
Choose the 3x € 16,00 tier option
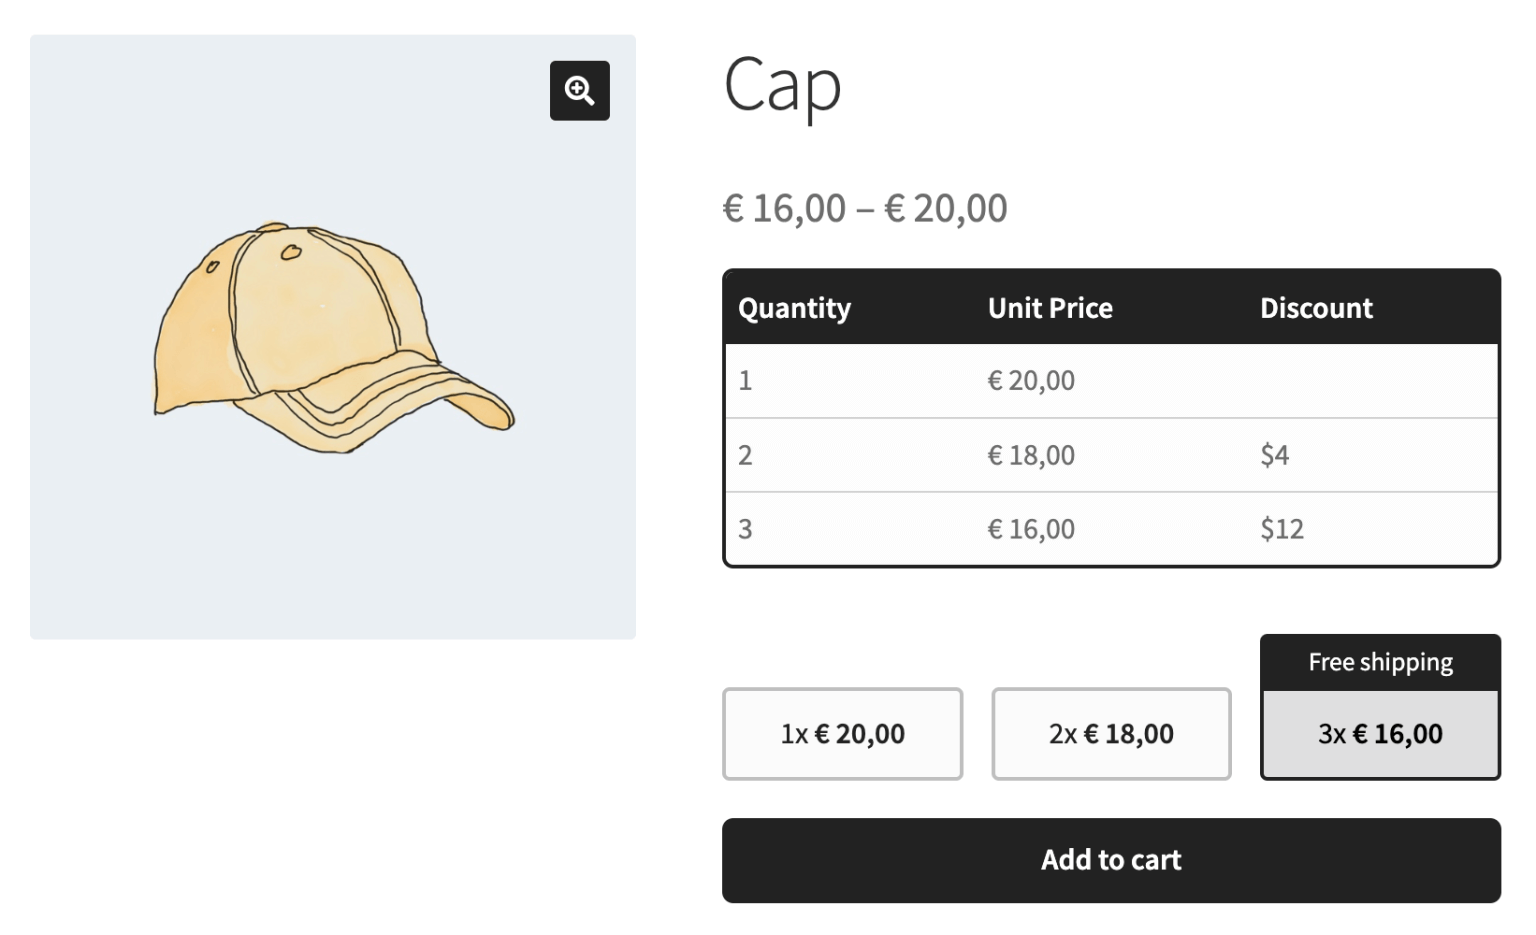coord(1380,734)
